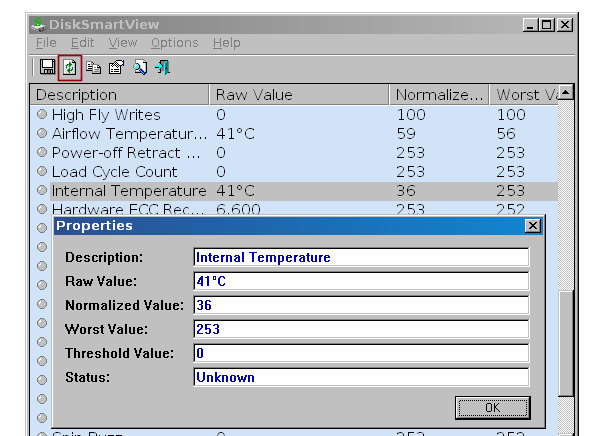
Task: Open the File menu
Action: tap(46, 42)
